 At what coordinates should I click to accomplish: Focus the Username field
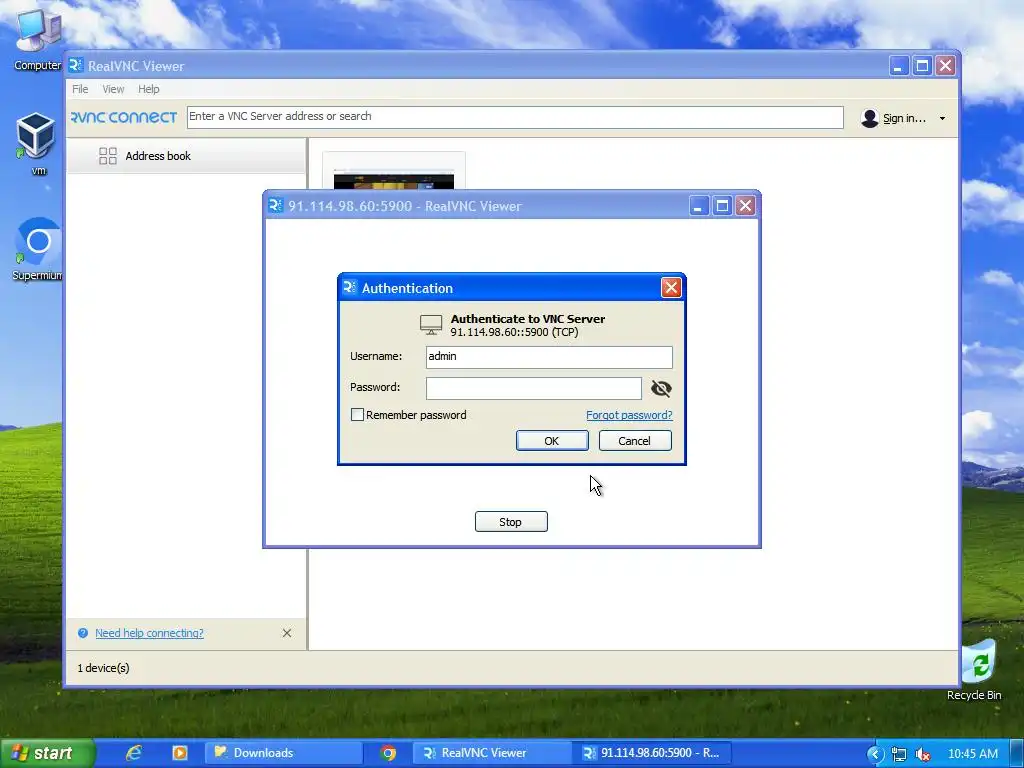coord(549,357)
